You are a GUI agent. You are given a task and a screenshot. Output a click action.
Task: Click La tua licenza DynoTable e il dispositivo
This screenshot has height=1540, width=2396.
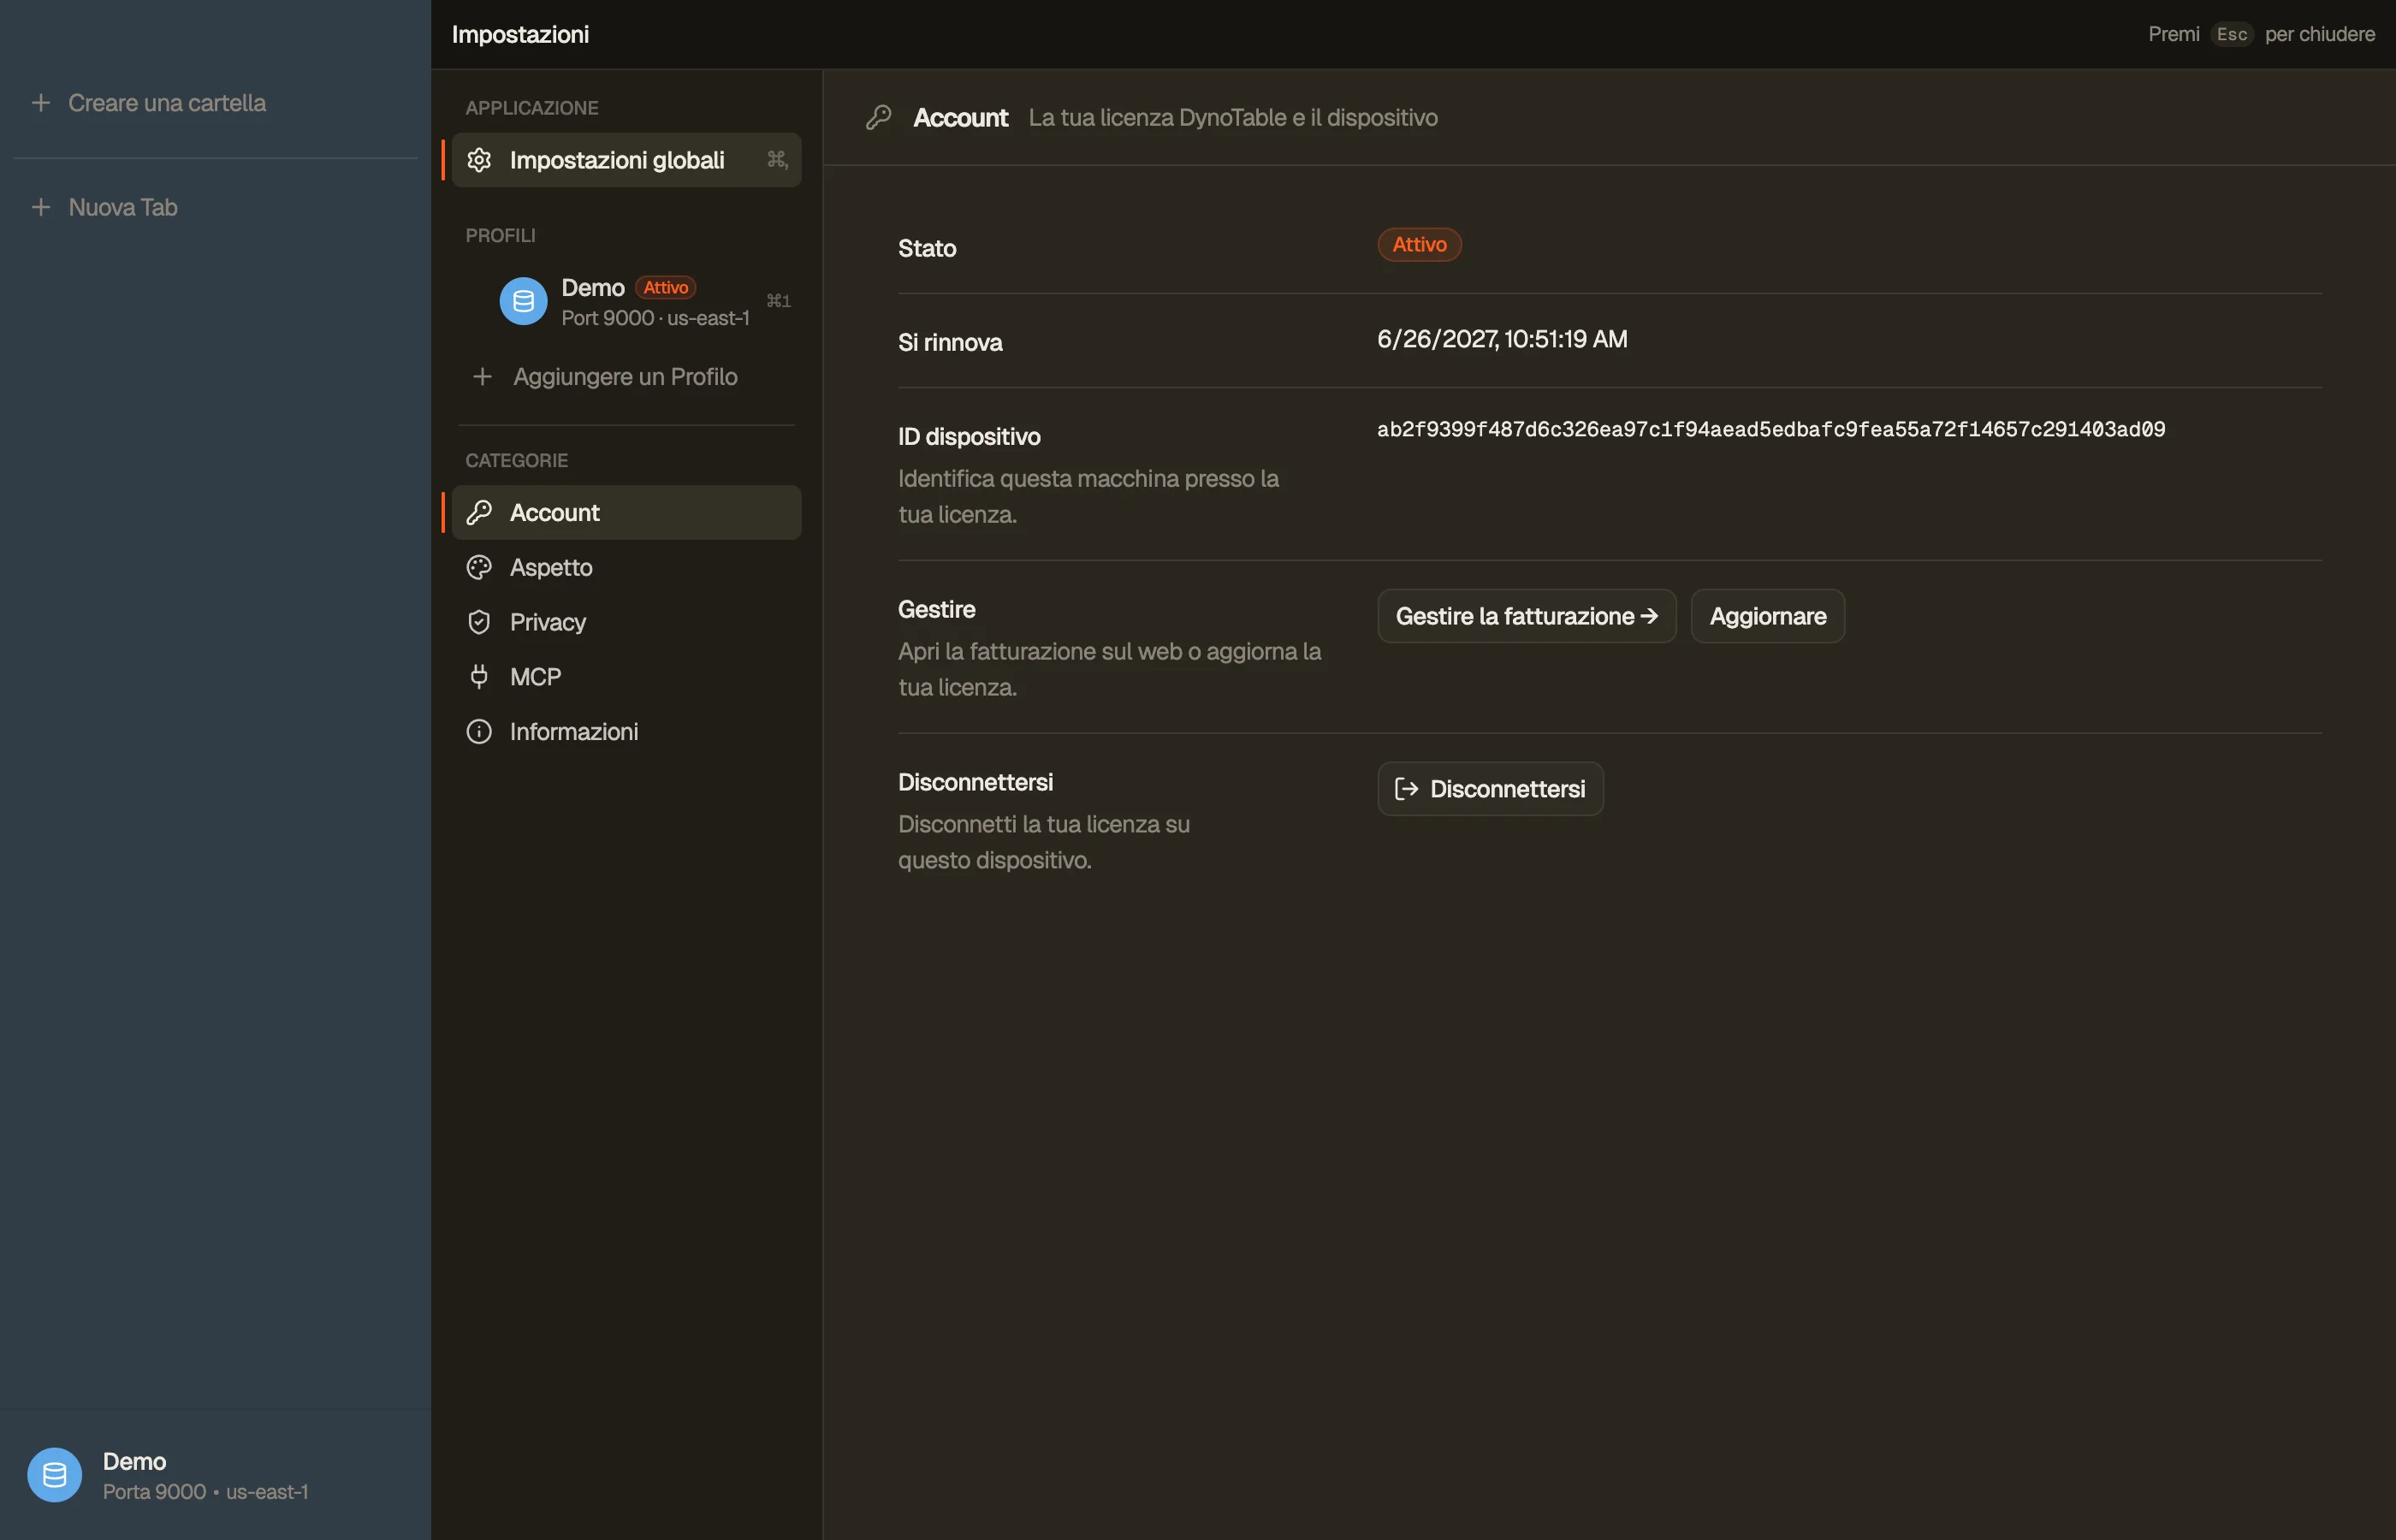[1233, 118]
